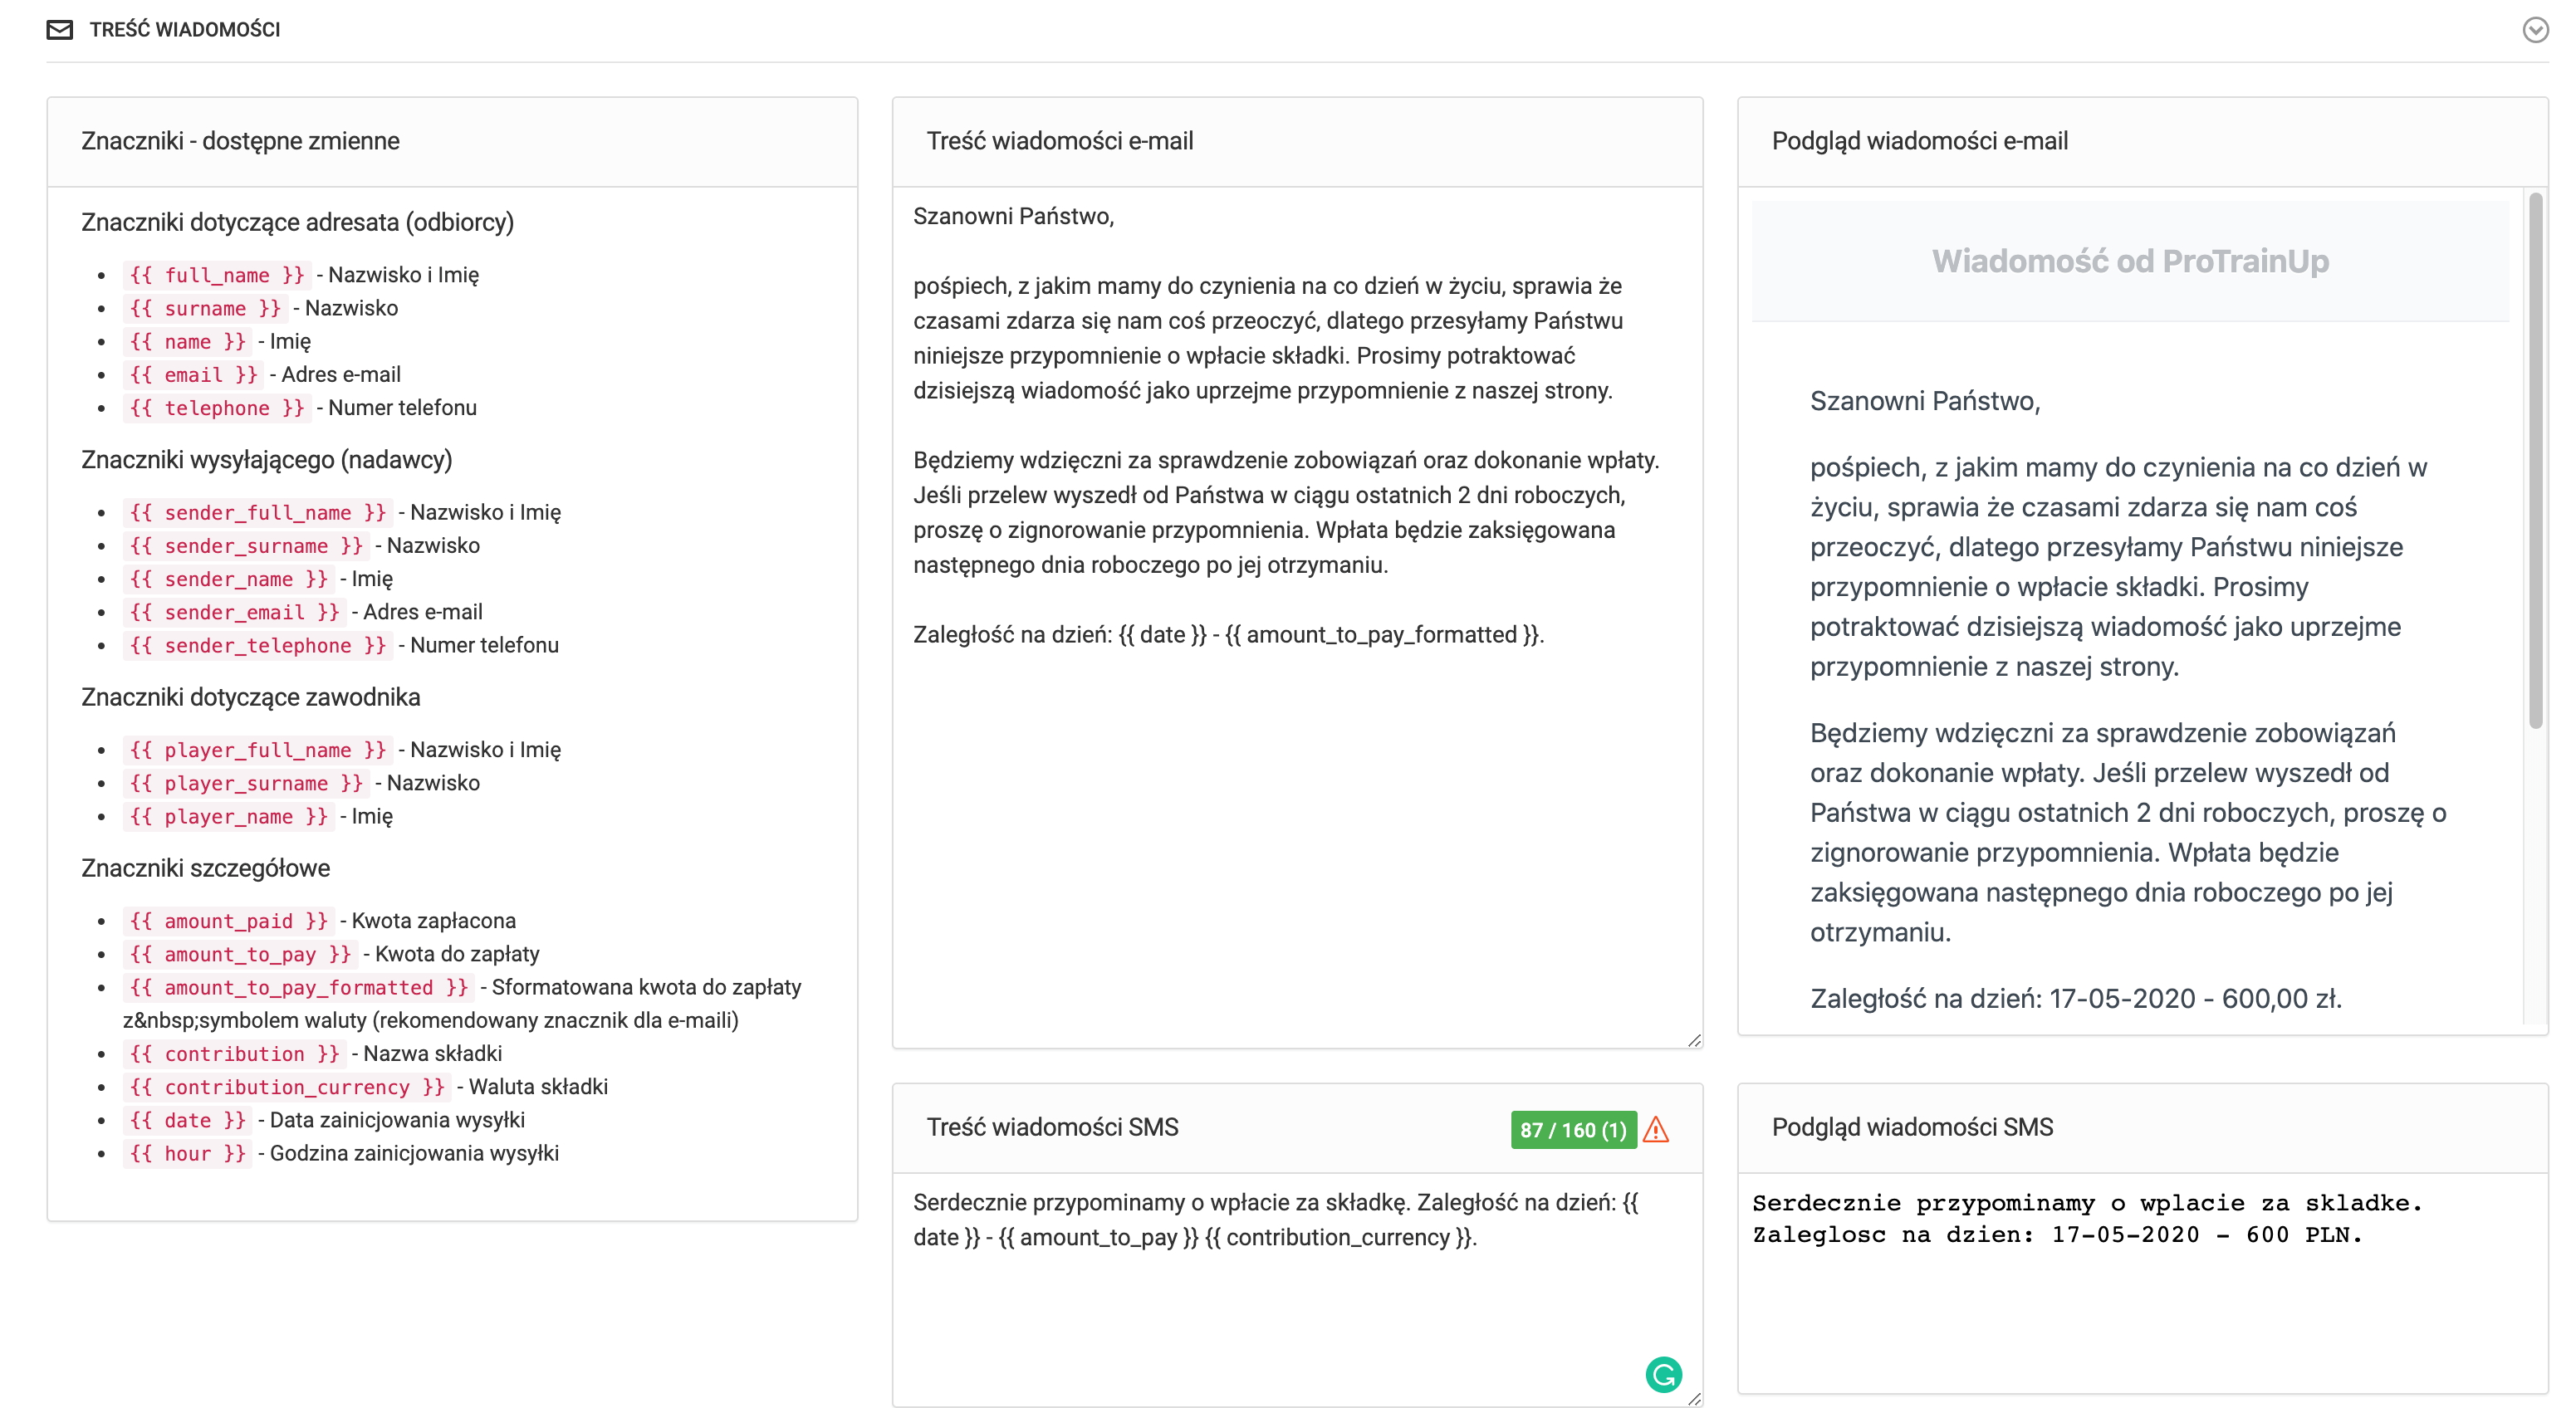Click the e-mail preview vertical scrollbar
Viewport: 2576px width, 1408px height.
point(2535,460)
